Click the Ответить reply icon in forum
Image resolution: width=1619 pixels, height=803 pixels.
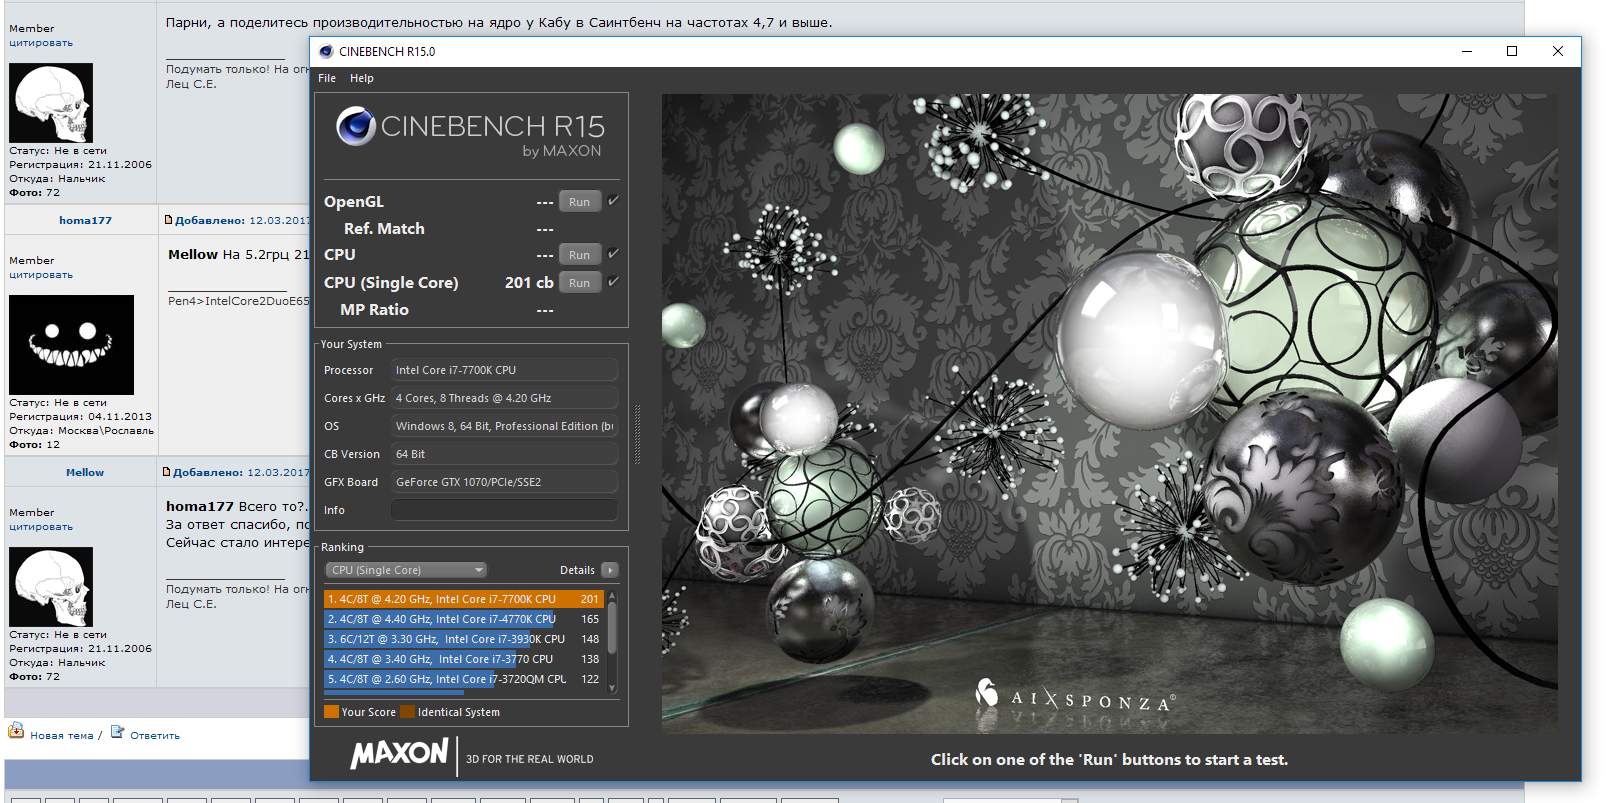[117, 732]
